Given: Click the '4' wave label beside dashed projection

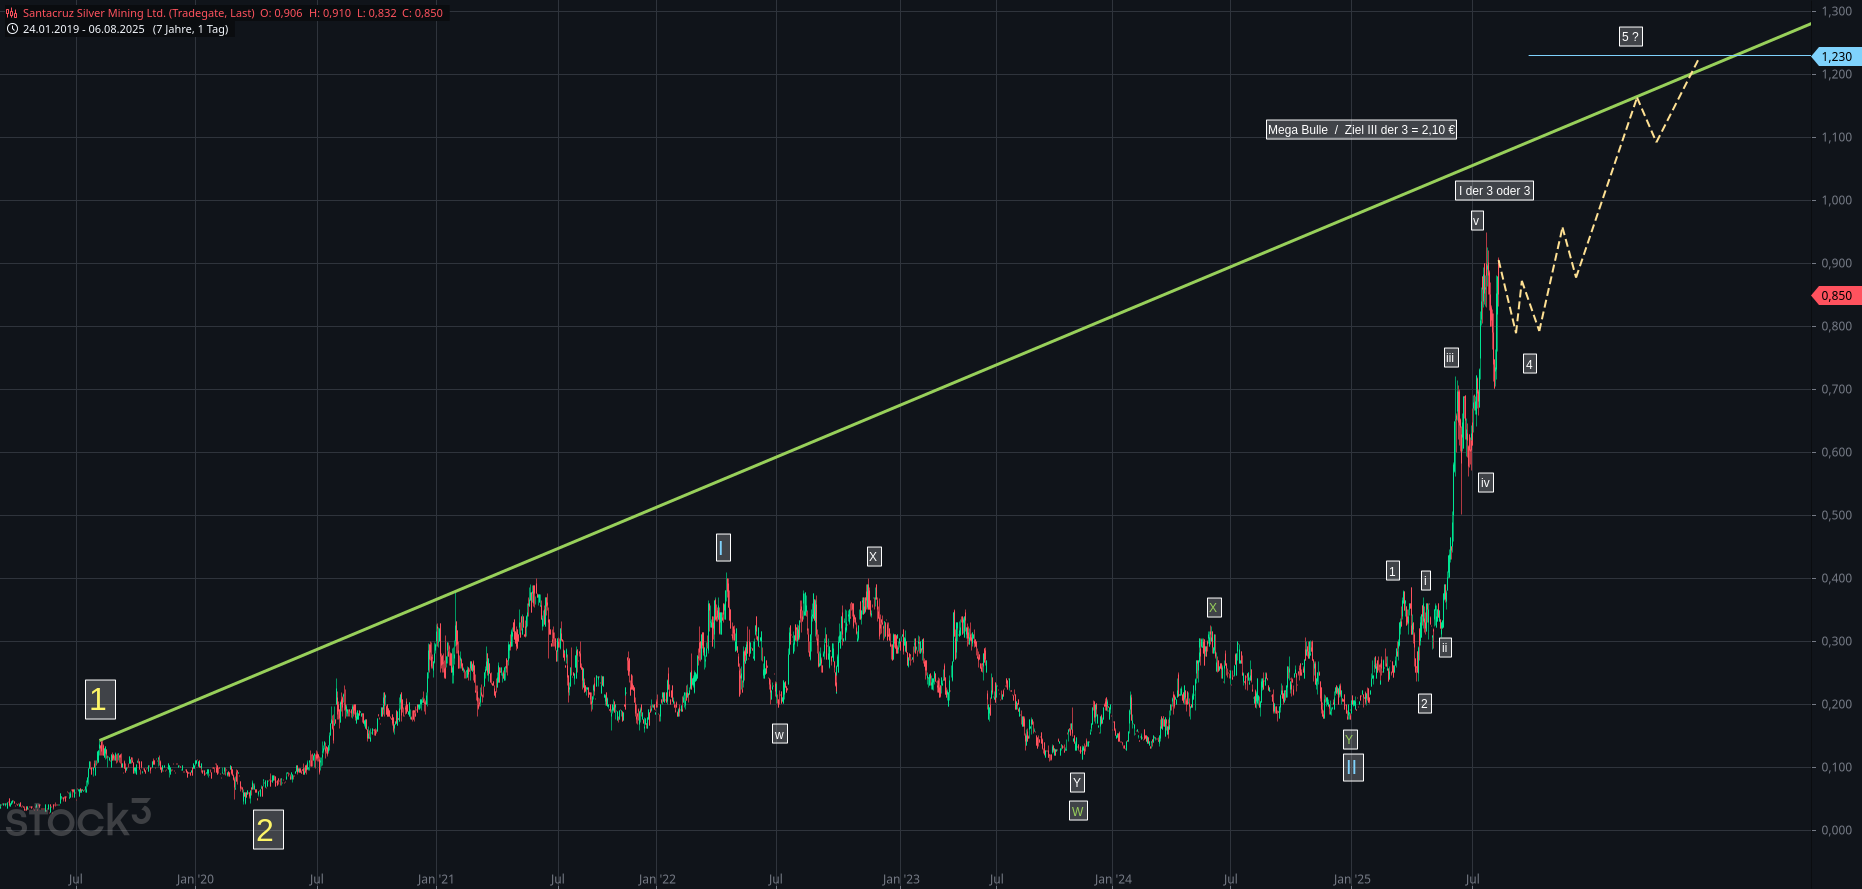Looking at the screenshot, I should pos(1530,364).
